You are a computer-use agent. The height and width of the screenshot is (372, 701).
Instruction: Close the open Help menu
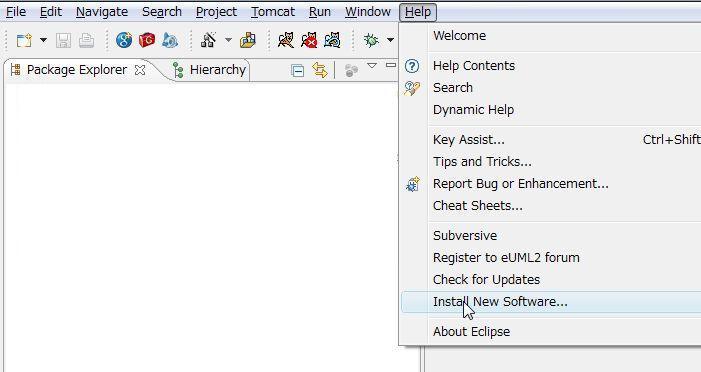click(x=418, y=12)
